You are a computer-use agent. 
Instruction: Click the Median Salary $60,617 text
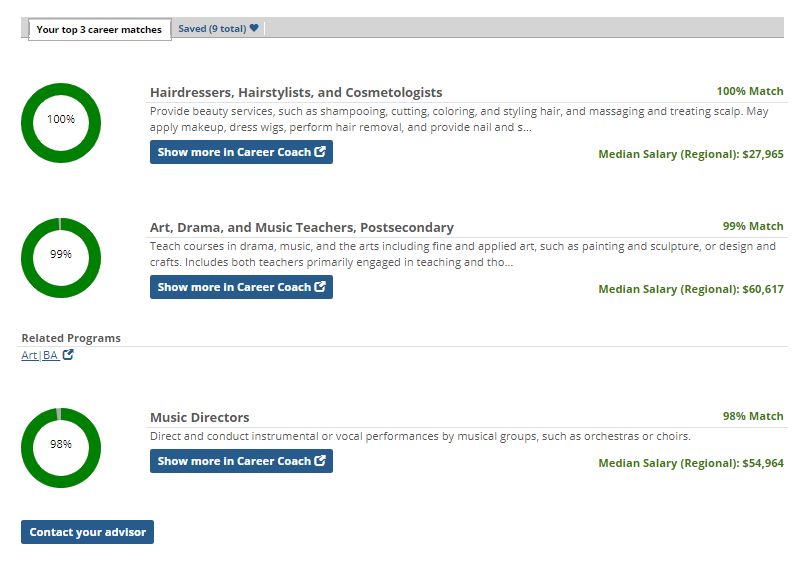coord(691,289)
